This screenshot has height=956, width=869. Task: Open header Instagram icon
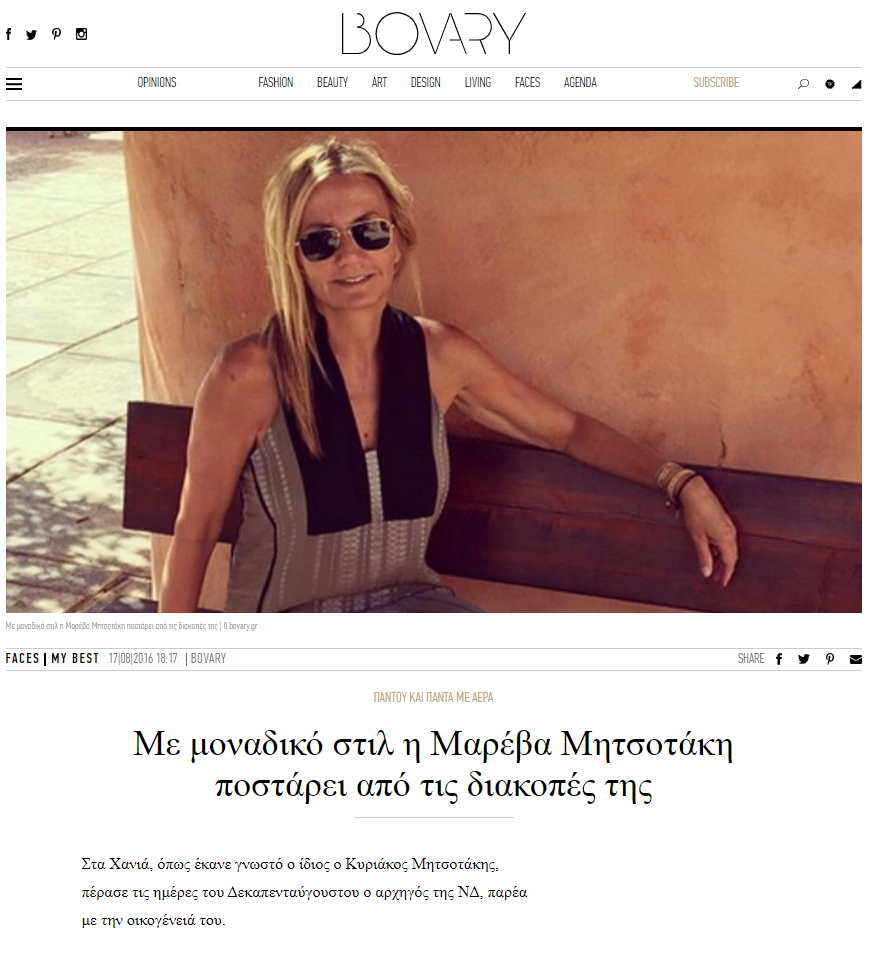coord(81,34)
